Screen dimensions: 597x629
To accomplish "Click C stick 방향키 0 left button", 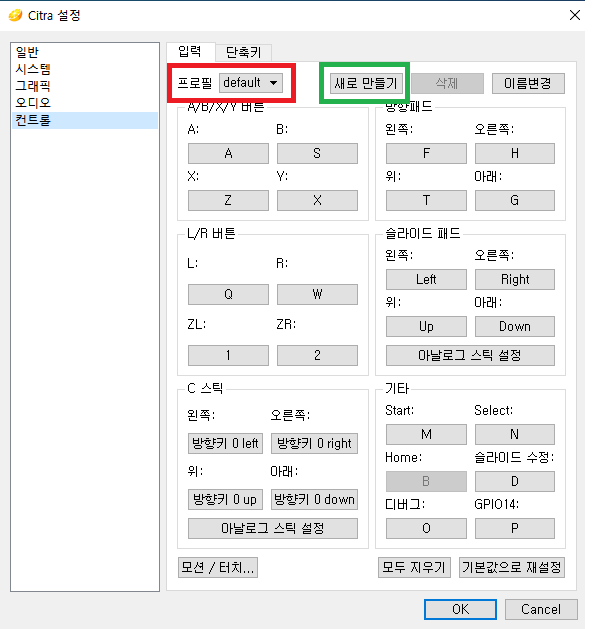I will coord(225,443).
